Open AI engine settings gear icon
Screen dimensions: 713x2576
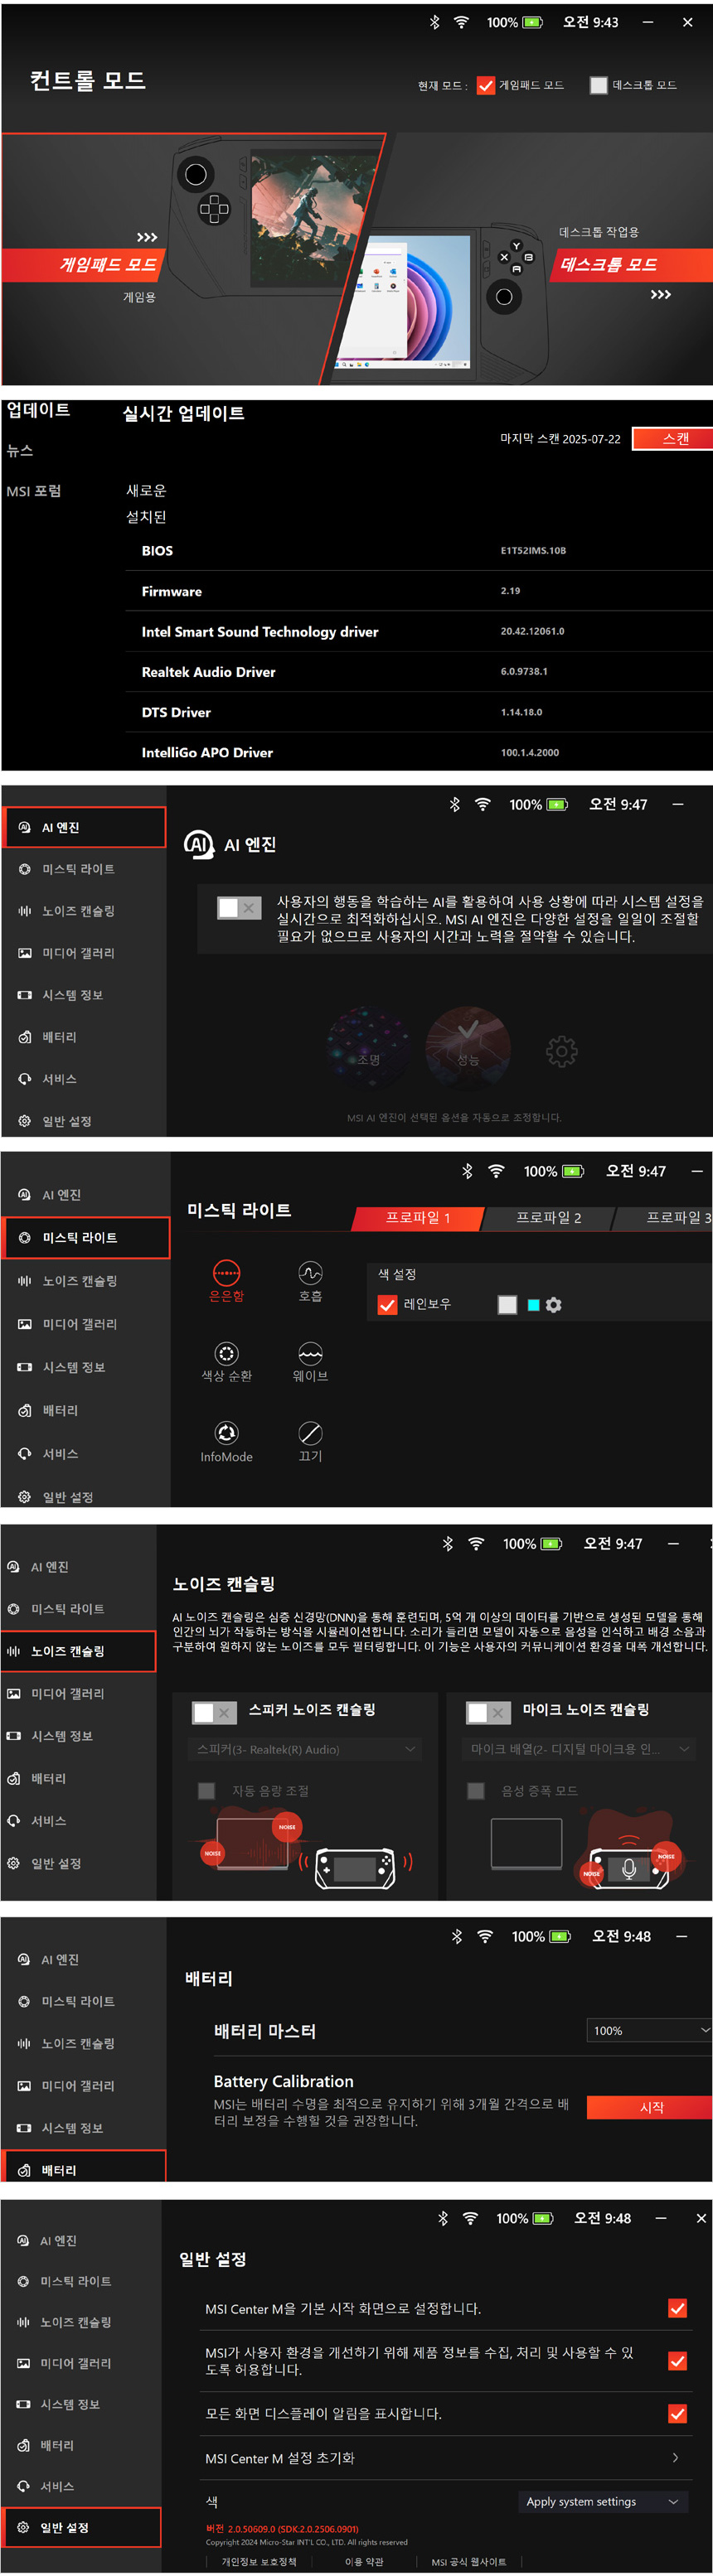561,1051
